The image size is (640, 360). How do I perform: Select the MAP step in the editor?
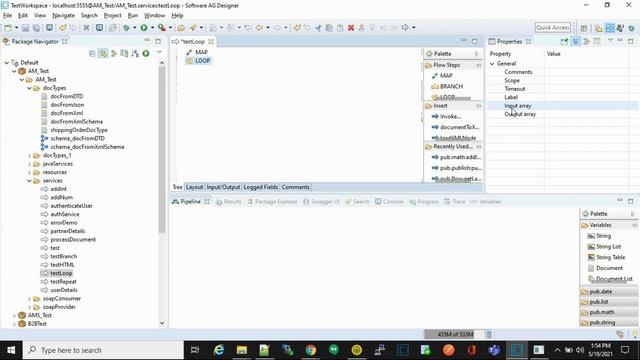(198, 52)
